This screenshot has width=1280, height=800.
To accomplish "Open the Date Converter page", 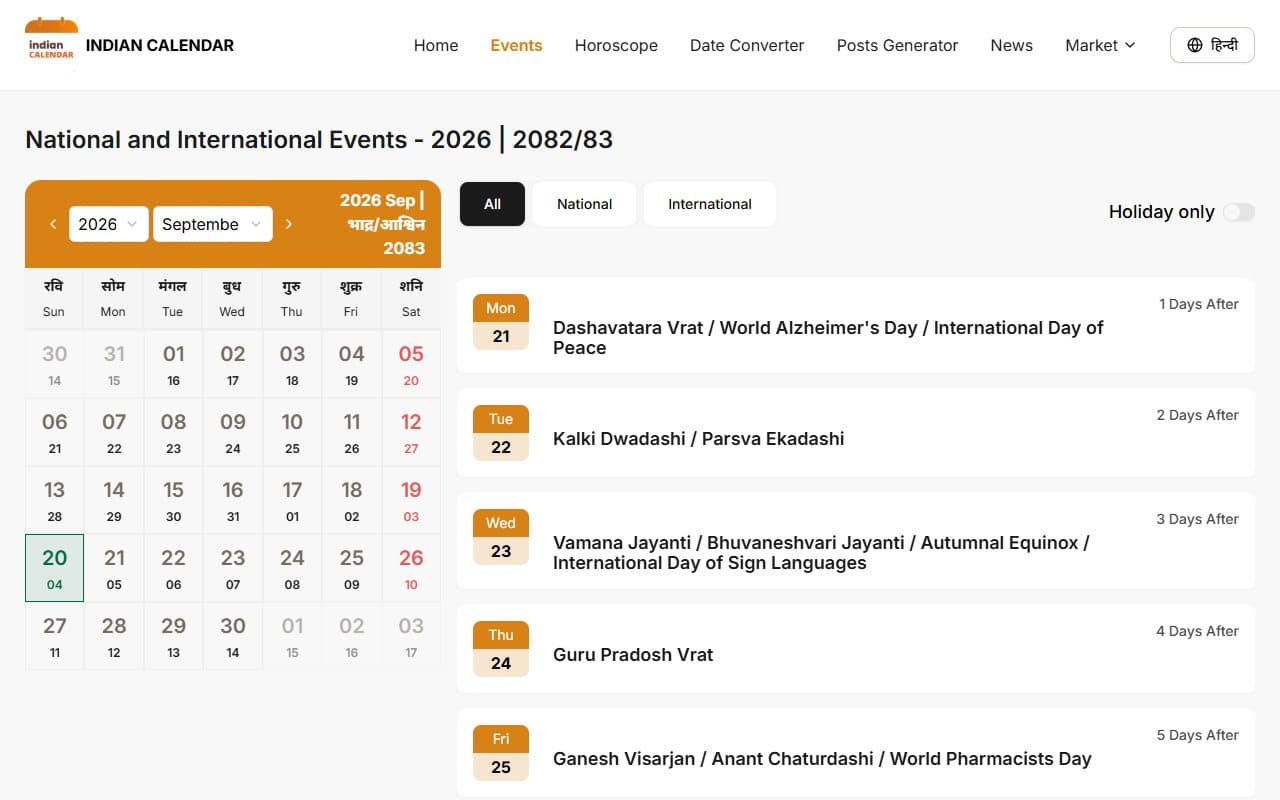I will pos(747,45).
